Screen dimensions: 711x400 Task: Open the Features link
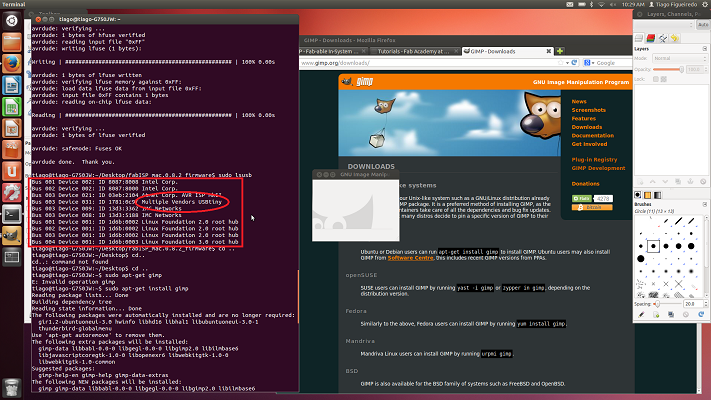coord(584,118)
